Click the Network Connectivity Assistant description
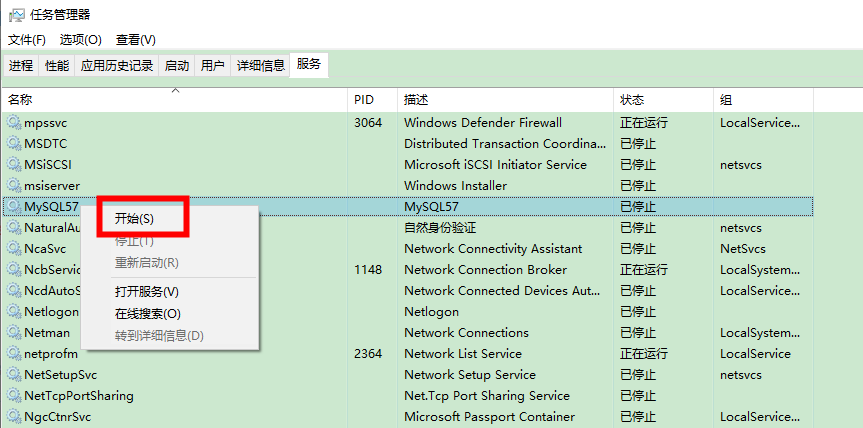Image resolution: width=863 pixels, height=428 pixels. tap(493, 249)
